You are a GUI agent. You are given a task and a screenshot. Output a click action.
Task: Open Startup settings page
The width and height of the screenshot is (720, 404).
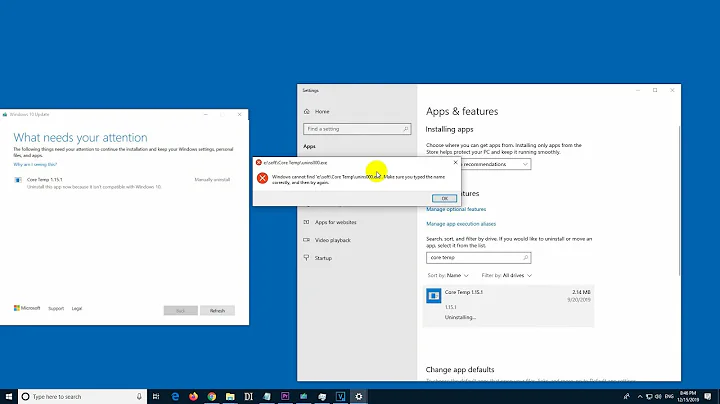[x=323, y=258]
